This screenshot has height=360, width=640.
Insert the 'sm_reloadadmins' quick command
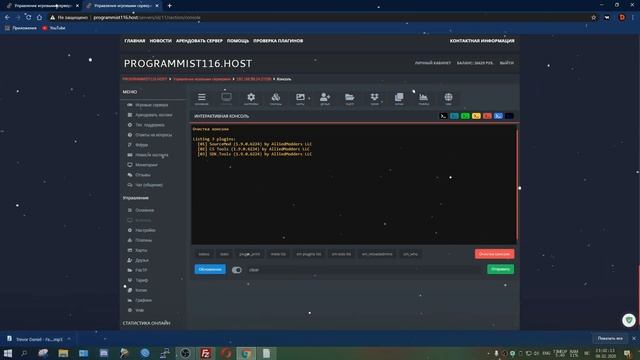pos(377,254)
